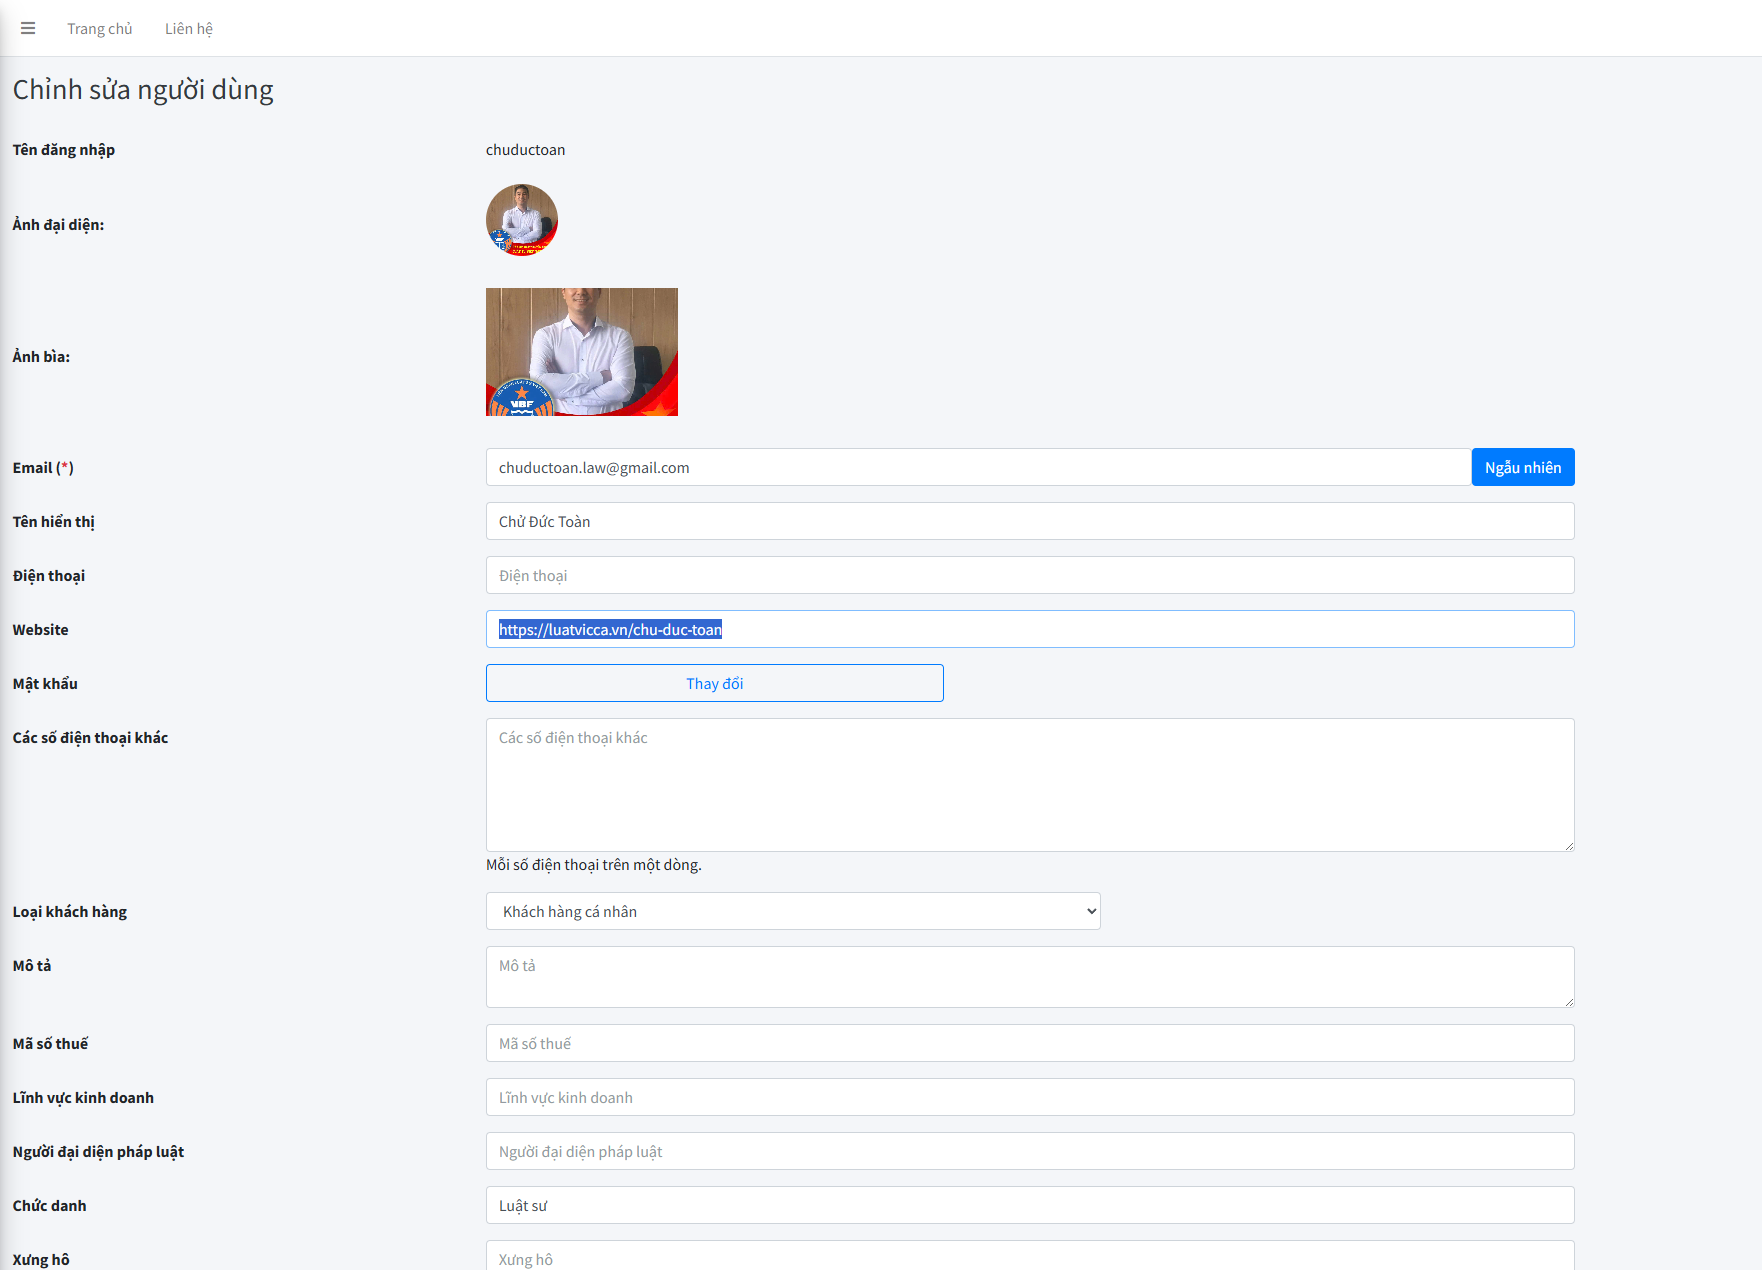Grab resize handle of phone numbers textarea
1762x1270 pixels.
click(1568, 846)
